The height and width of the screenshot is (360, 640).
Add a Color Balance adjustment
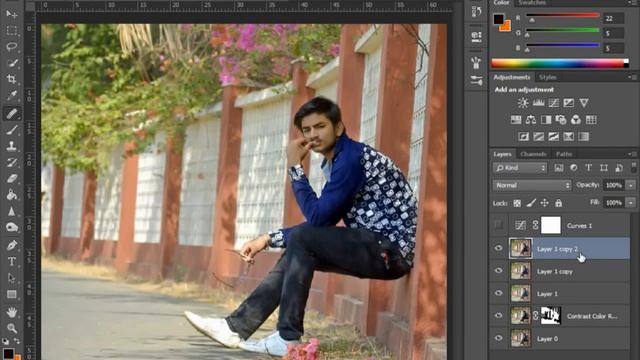531,120
